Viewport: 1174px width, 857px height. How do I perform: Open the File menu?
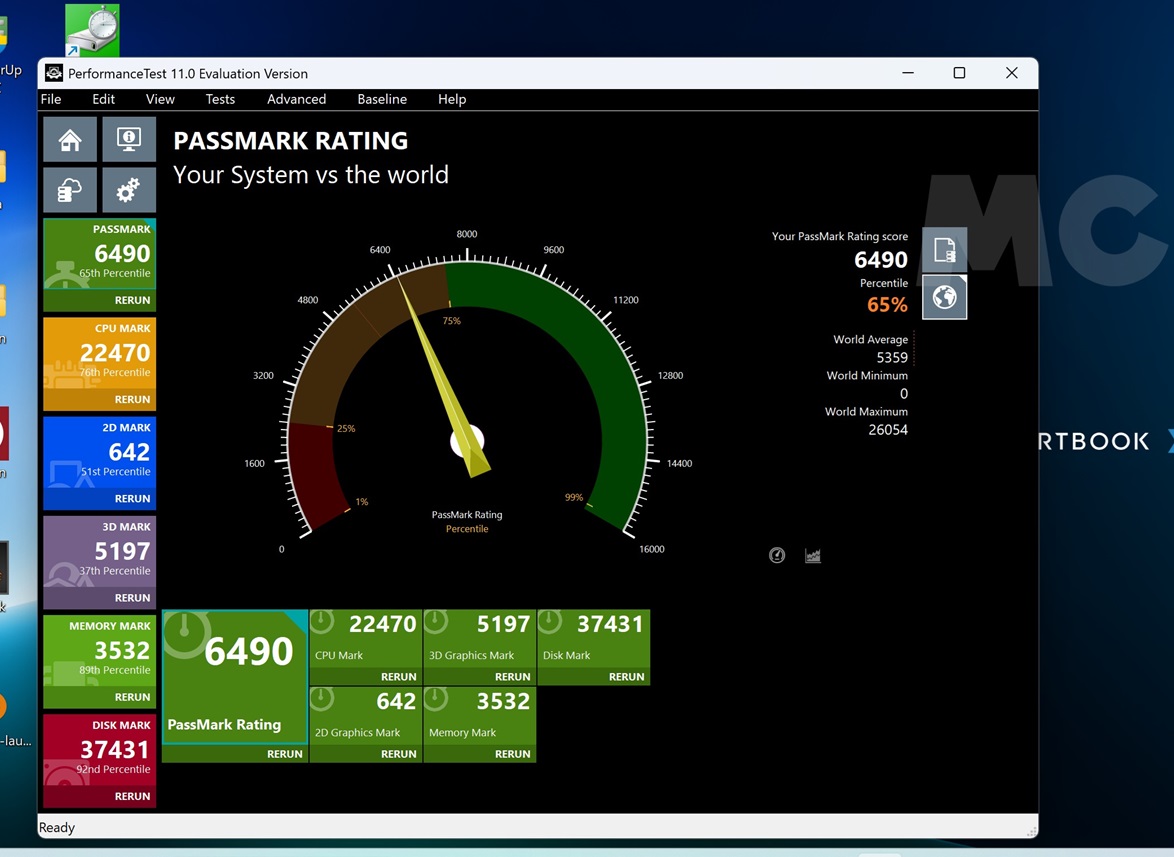click(x=51, y=99)
